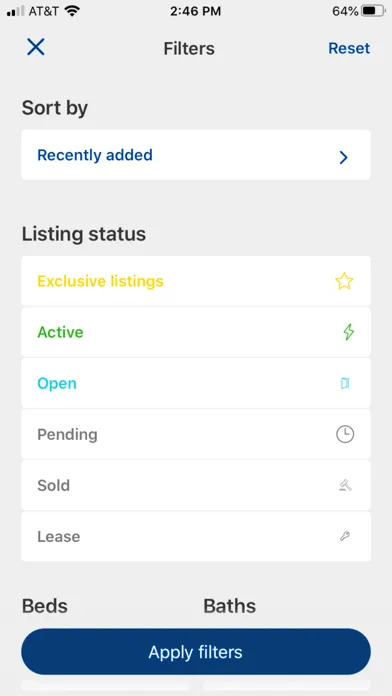392x696 pixels.
Task: Tap the yellow star icon for Exclusive listings
Action: click(344, 281)
